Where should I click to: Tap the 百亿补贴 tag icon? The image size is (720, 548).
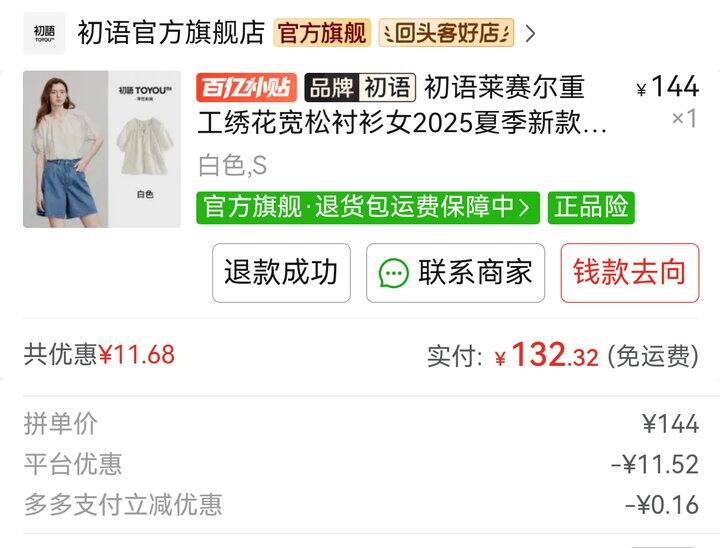coord(247,87)
